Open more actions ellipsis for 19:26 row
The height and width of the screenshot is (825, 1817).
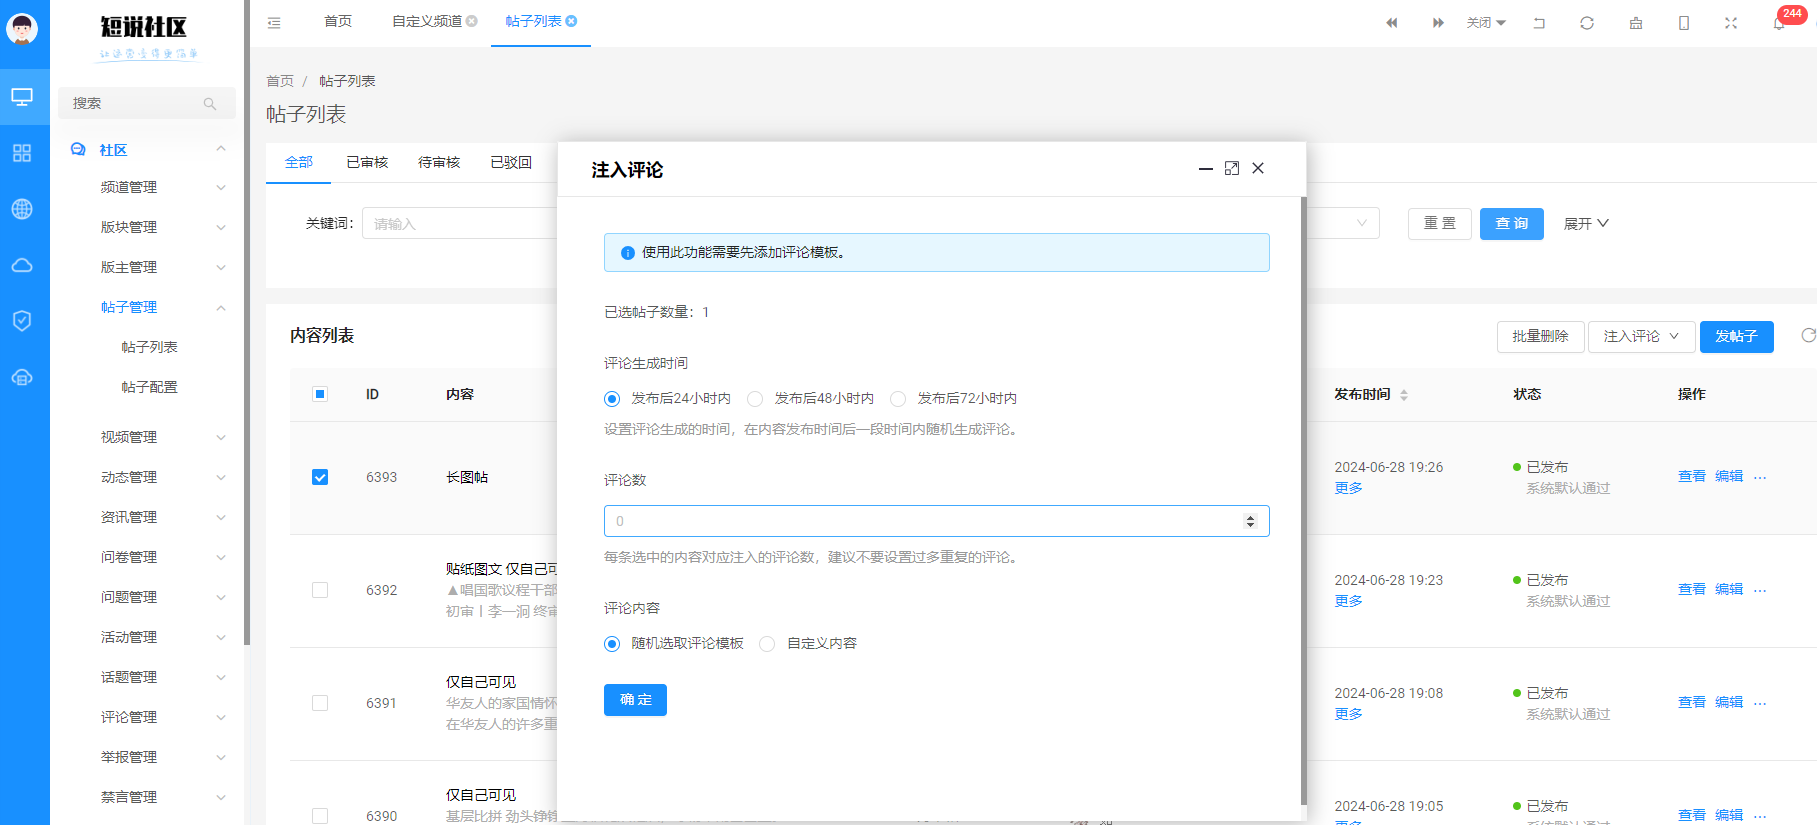coord(1760,477)
